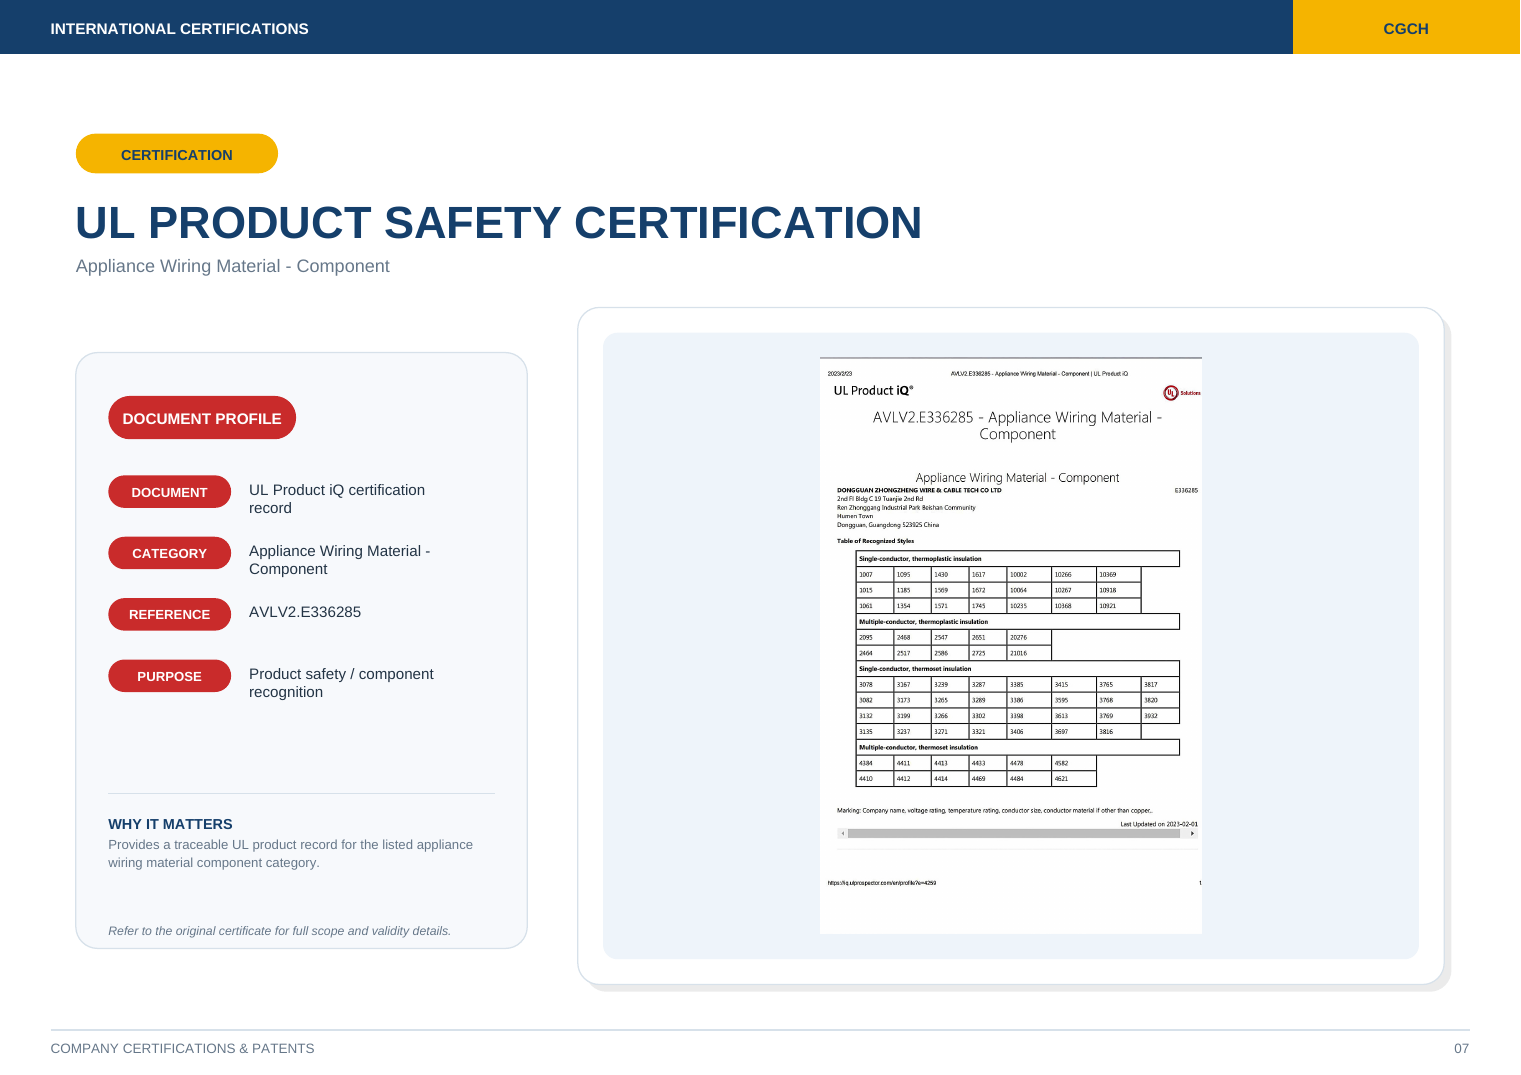Image resolution: width=1521 pixels, height=1075 pixels.
Task: Click the 'Dongguan, Guangdong 523925 China' address line
Action: click(x=888, y=525)
